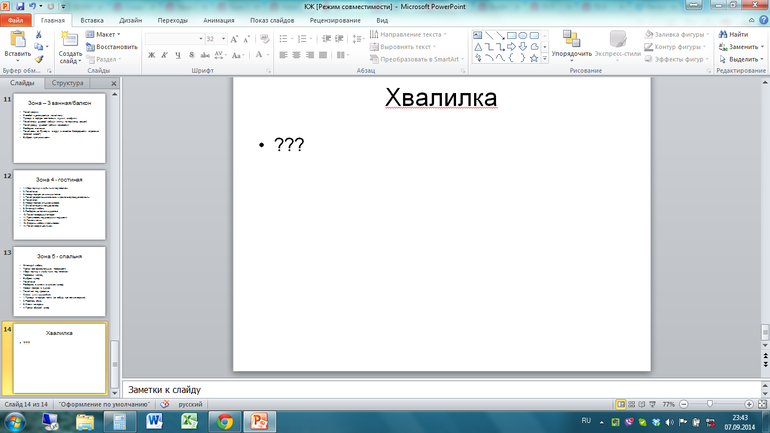770x433 pixels.
Task: Open the Дизайн ribbon tab
Action: point(130,20)
